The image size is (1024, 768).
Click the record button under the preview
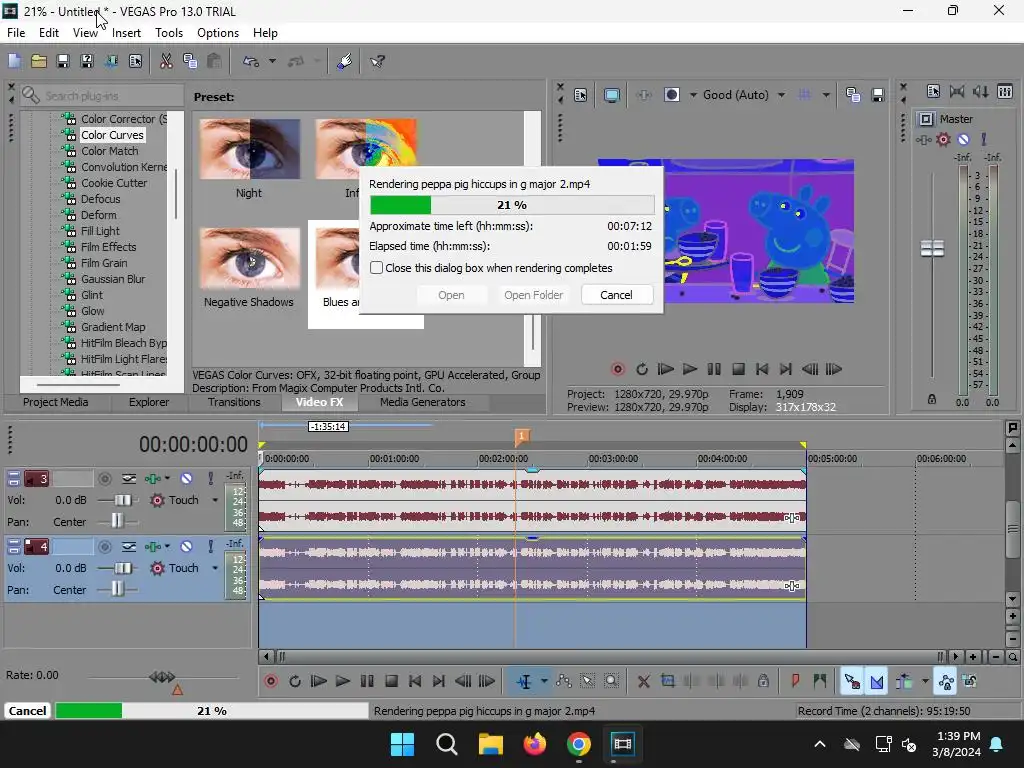[618, 369]
